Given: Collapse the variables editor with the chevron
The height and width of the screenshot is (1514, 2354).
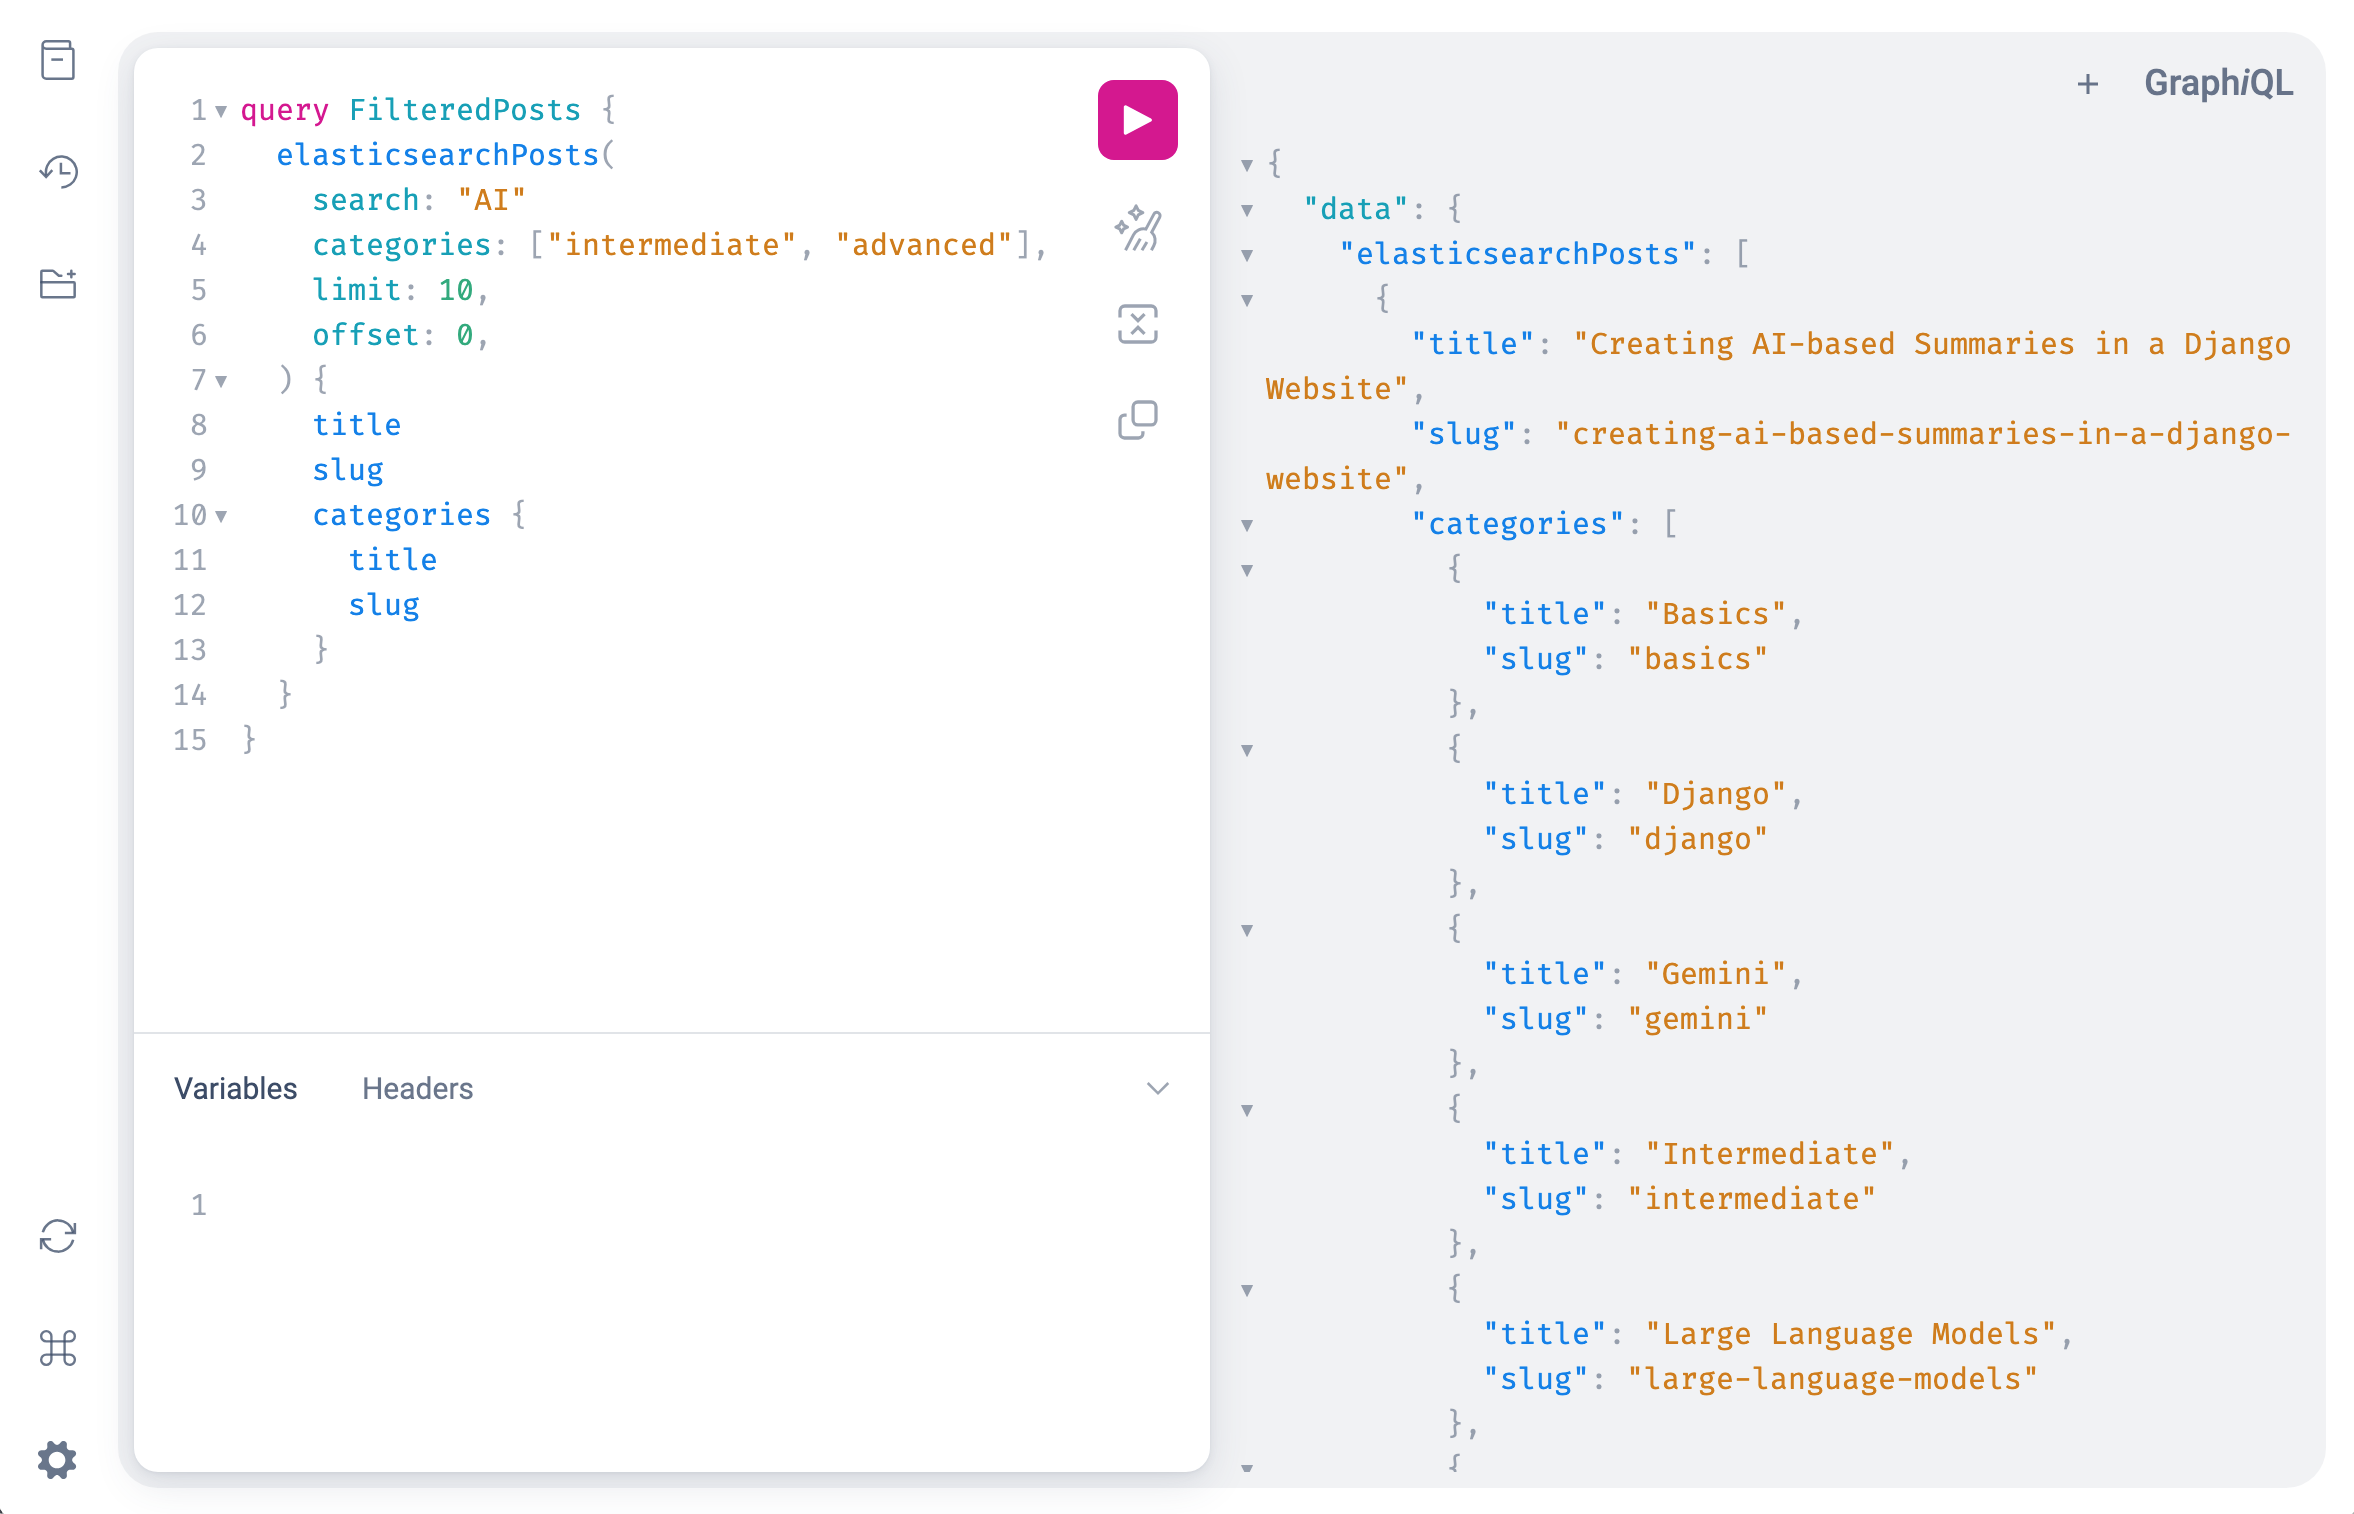Looking at the screenshot, I should point(1158,1088).
